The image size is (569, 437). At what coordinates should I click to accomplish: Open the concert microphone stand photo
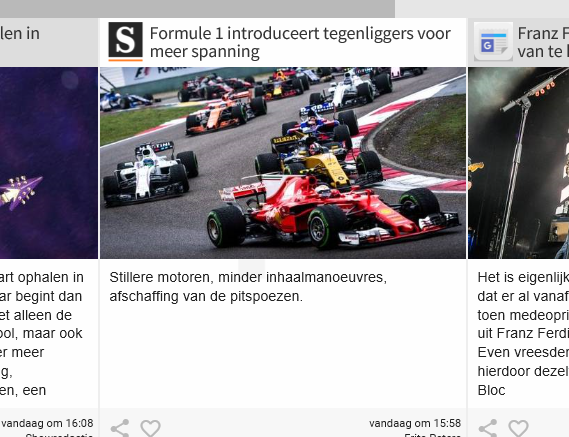519,163
